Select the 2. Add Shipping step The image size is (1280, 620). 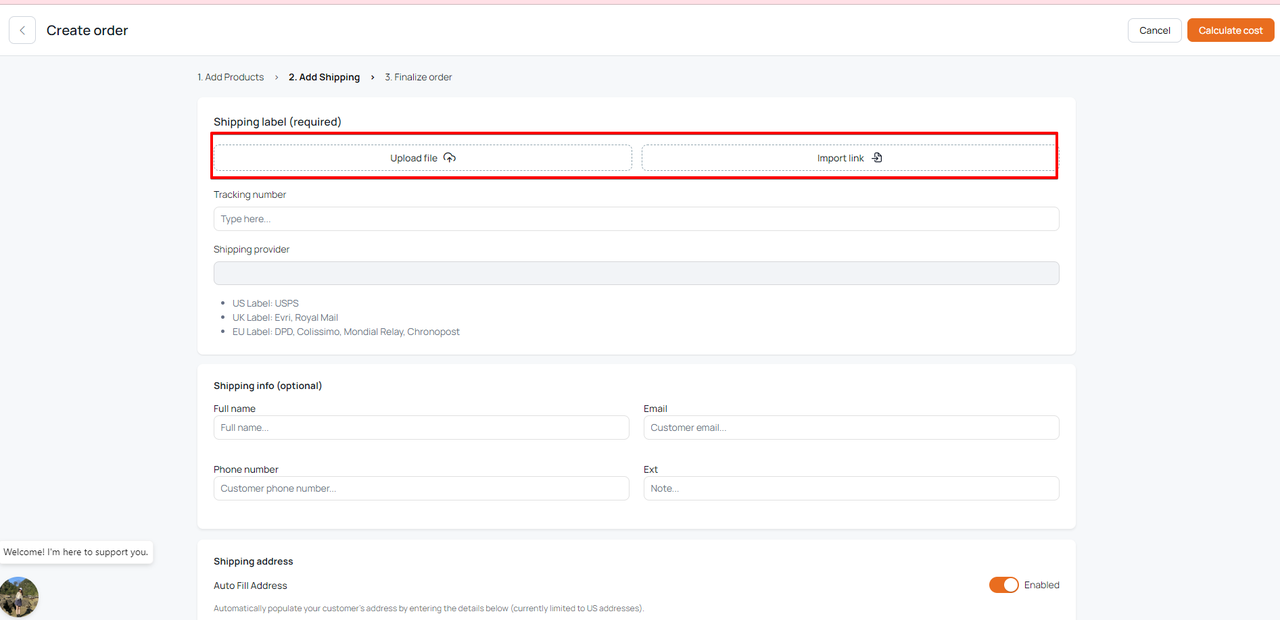(x=324, y=77)
